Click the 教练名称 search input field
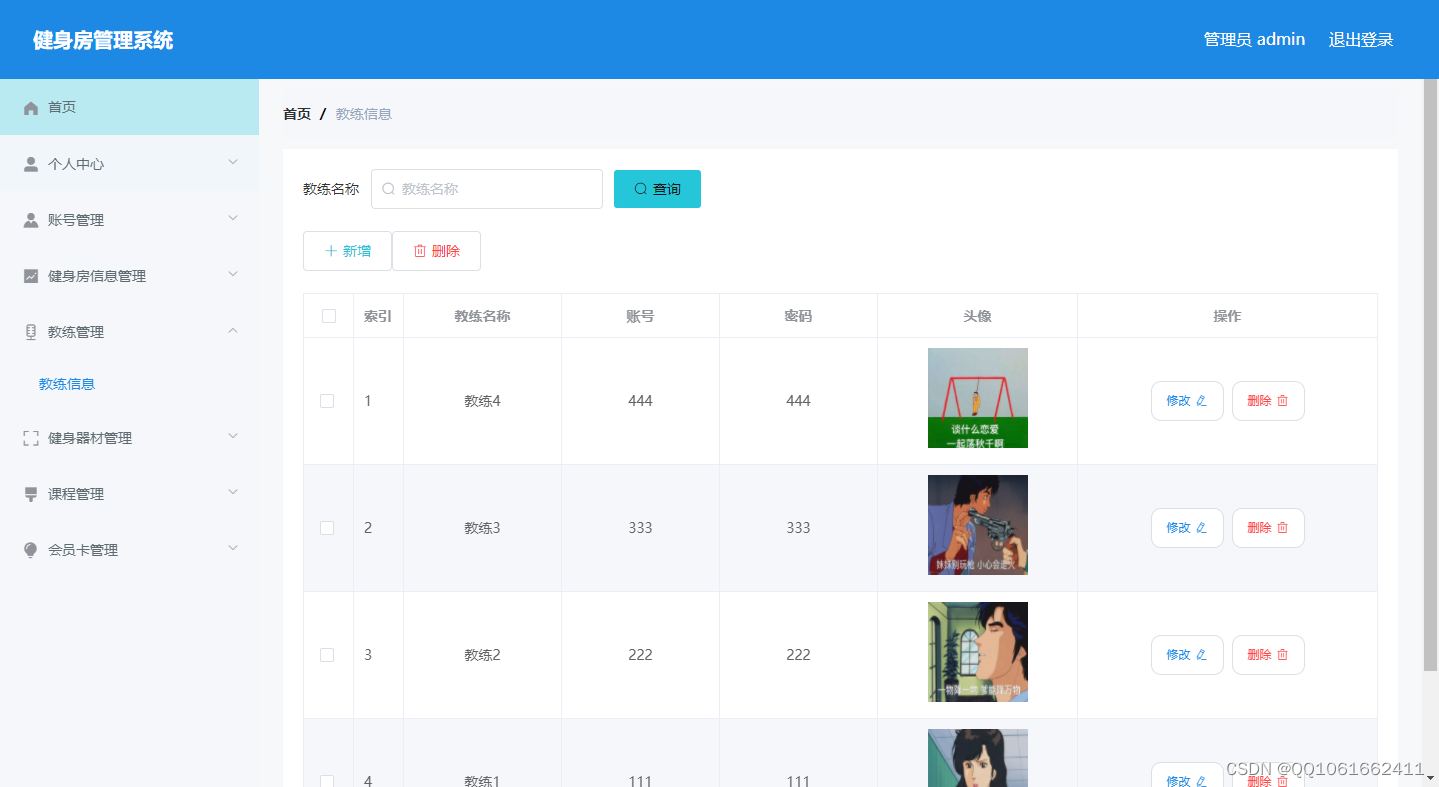The height and width of the screenshot is (787, 1439). point(487,188)
